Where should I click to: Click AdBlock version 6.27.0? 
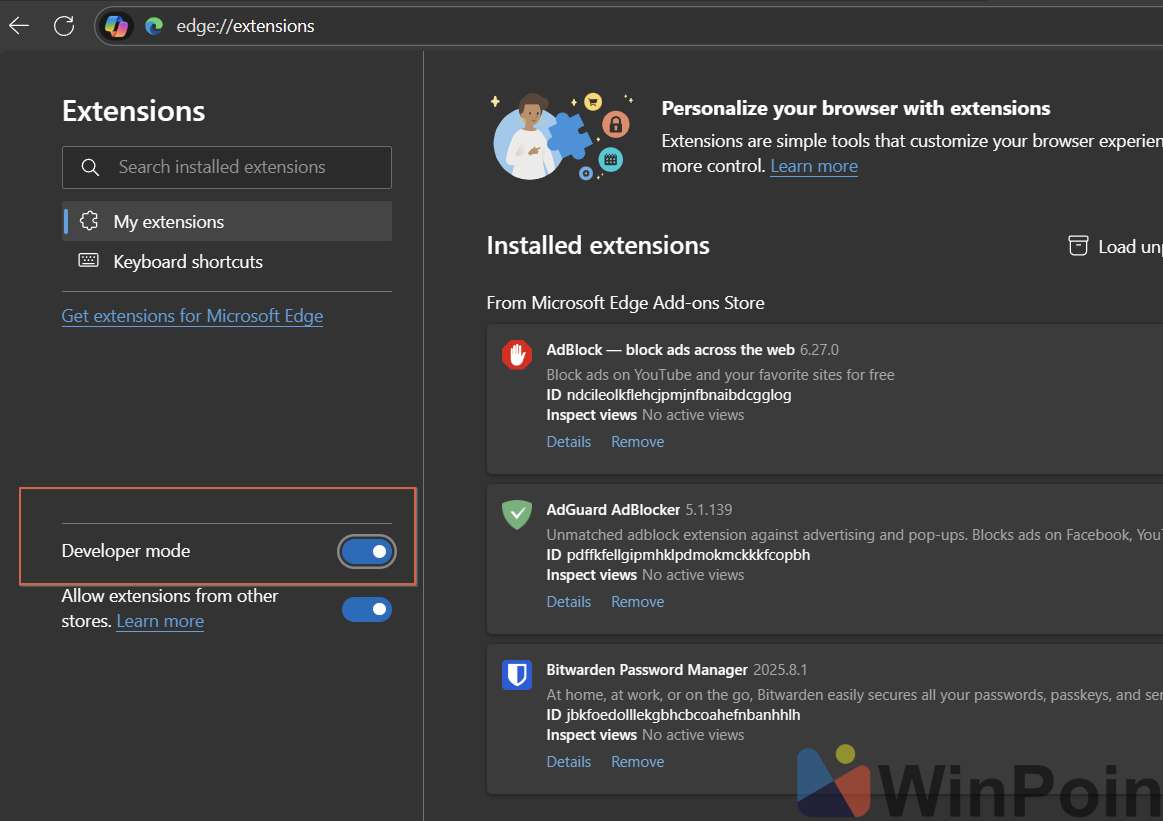pyautogui.click(x=820, y=349)
